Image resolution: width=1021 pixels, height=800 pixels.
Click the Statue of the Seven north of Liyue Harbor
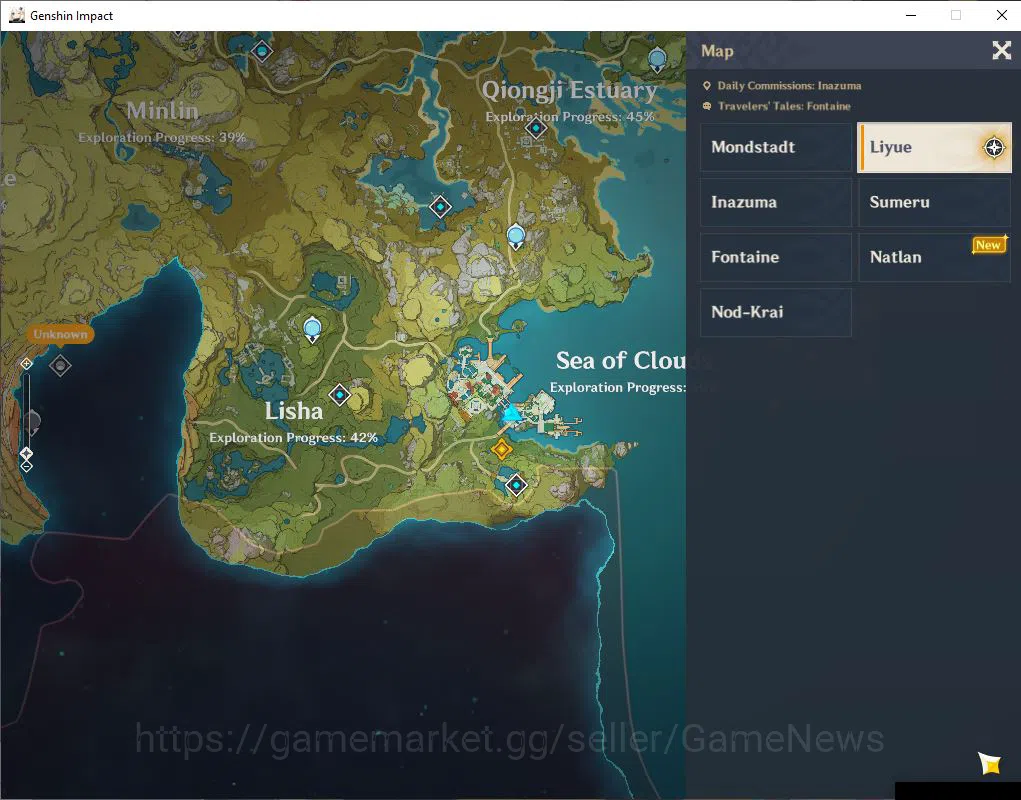[516, 236]
